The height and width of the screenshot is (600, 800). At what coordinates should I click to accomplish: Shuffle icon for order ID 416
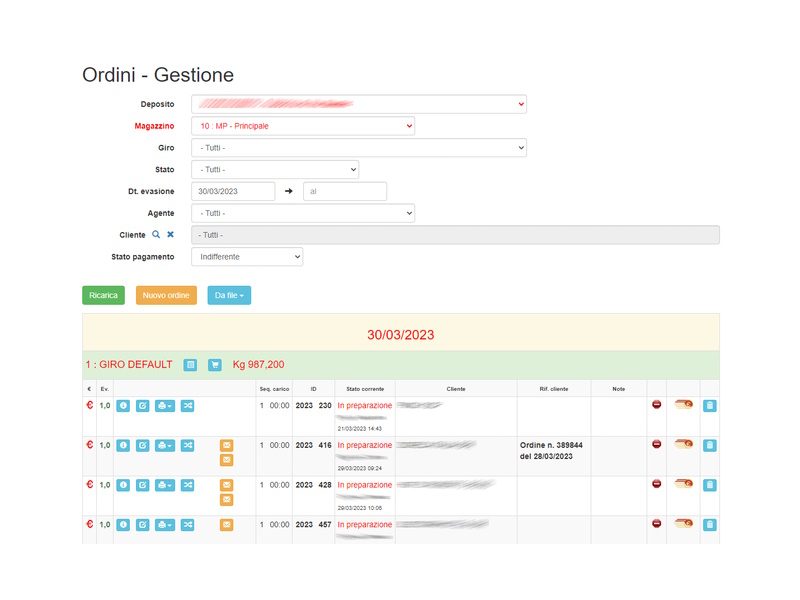(188, 445)
